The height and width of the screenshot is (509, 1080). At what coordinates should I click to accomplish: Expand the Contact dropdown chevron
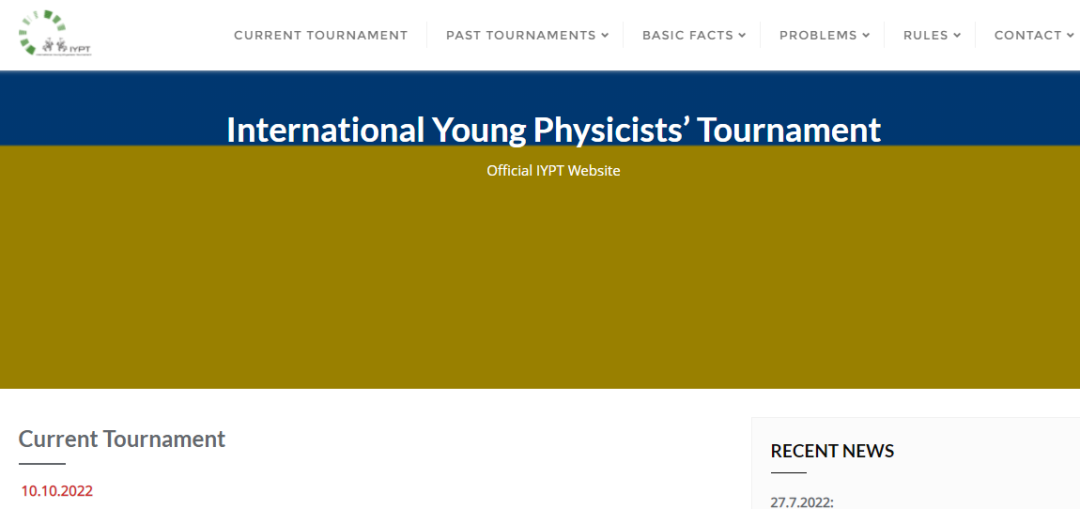(x=1070, y=35)
